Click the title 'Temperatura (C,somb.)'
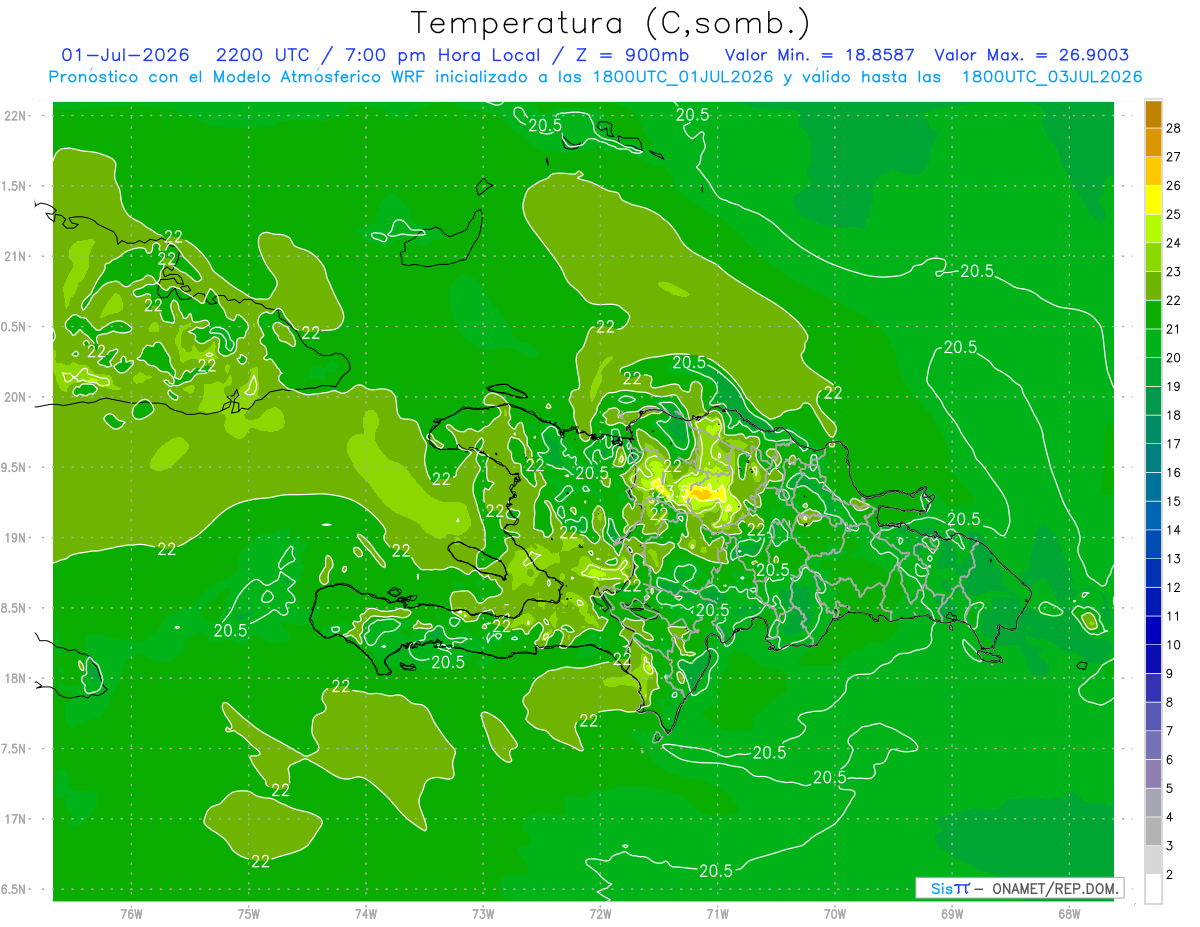The width and height of the screenshot is (1200, 927). pyautogui.click(x=611, y=24)
